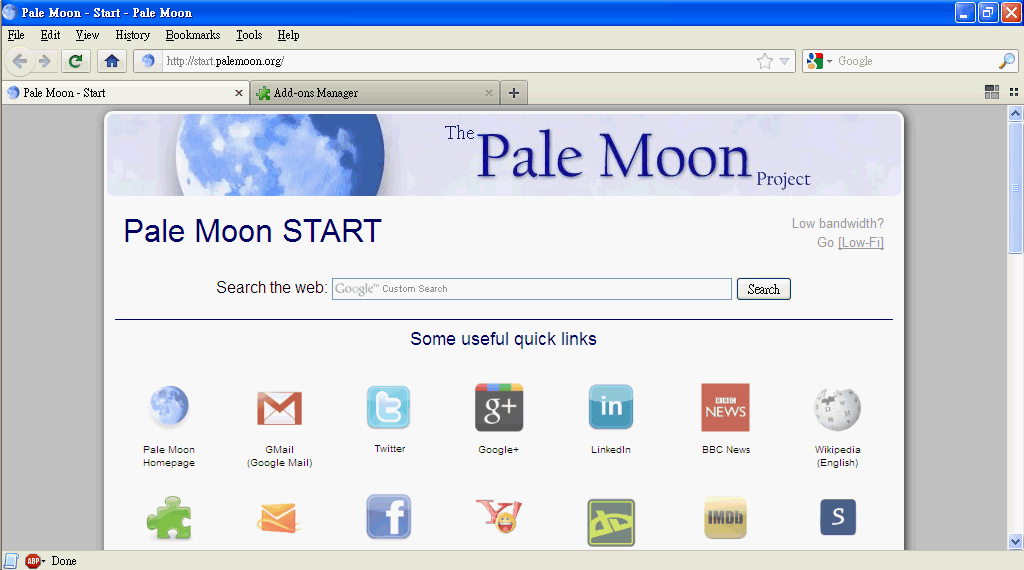Open the Edit menu
This screenshot has height=570, width=1024.
(50, 35)
